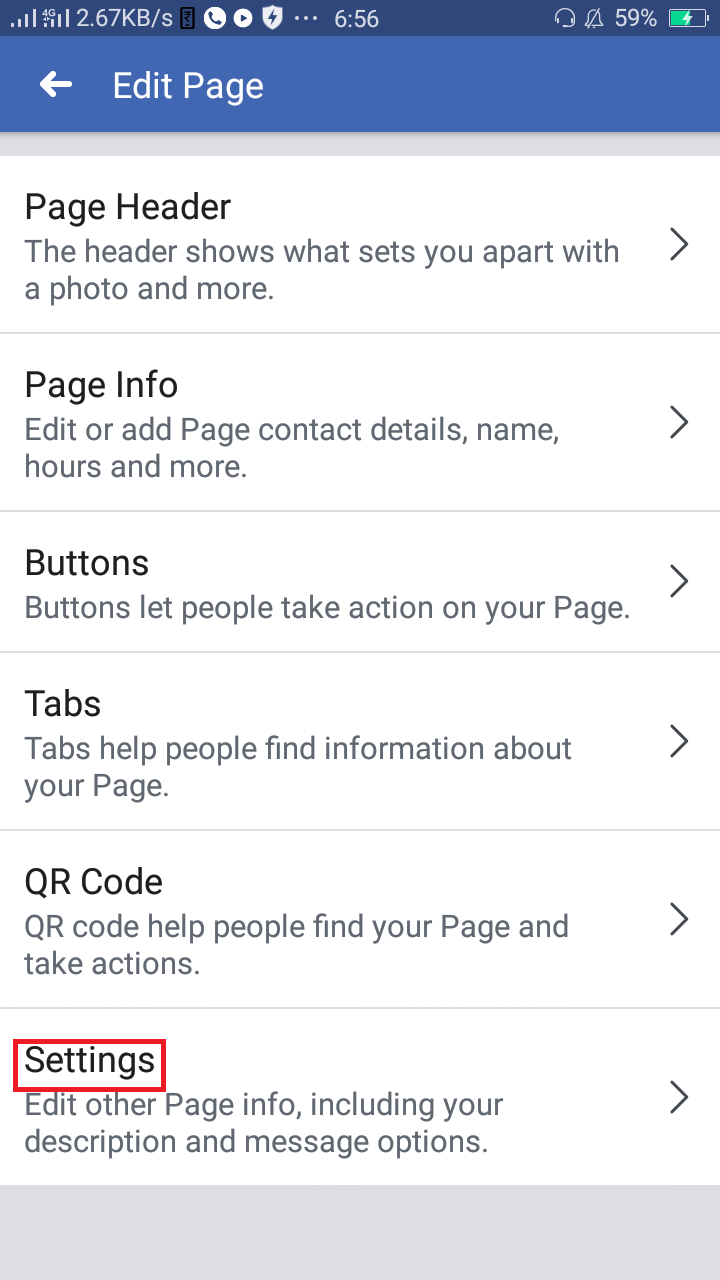Expand Page Info chevron

coord(679,422)
